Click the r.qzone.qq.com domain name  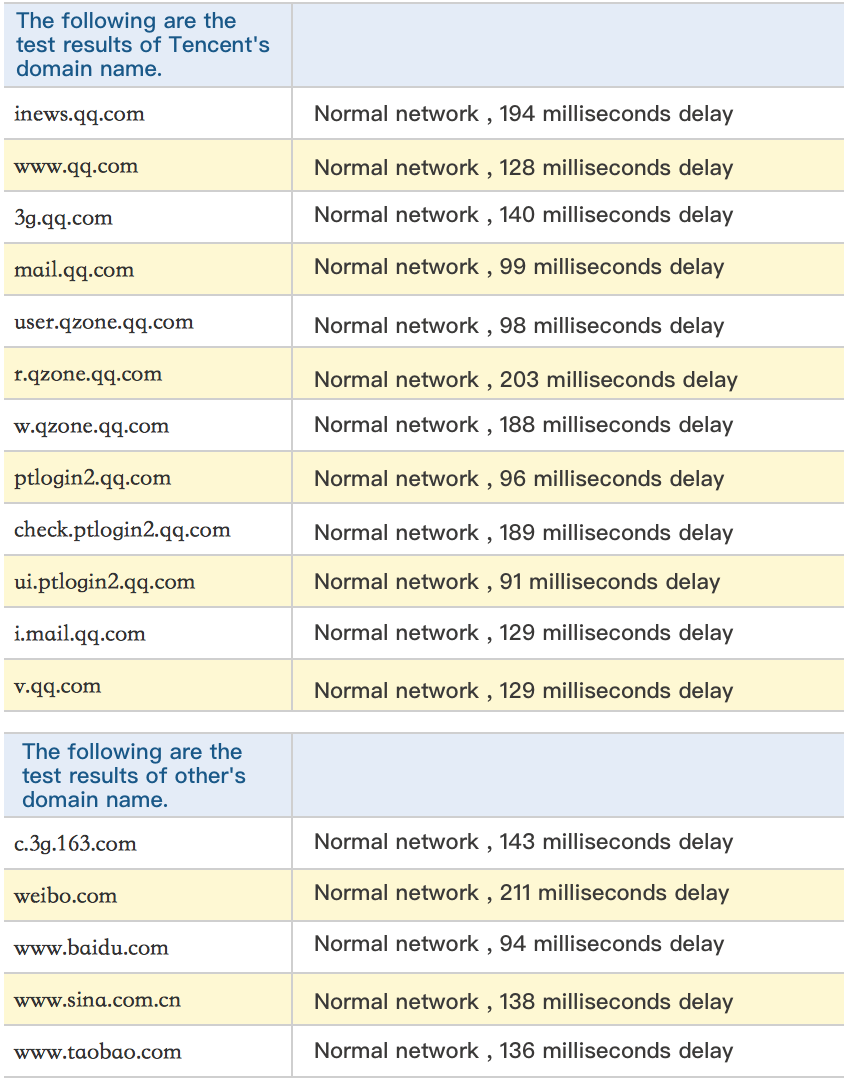point(88,374)
